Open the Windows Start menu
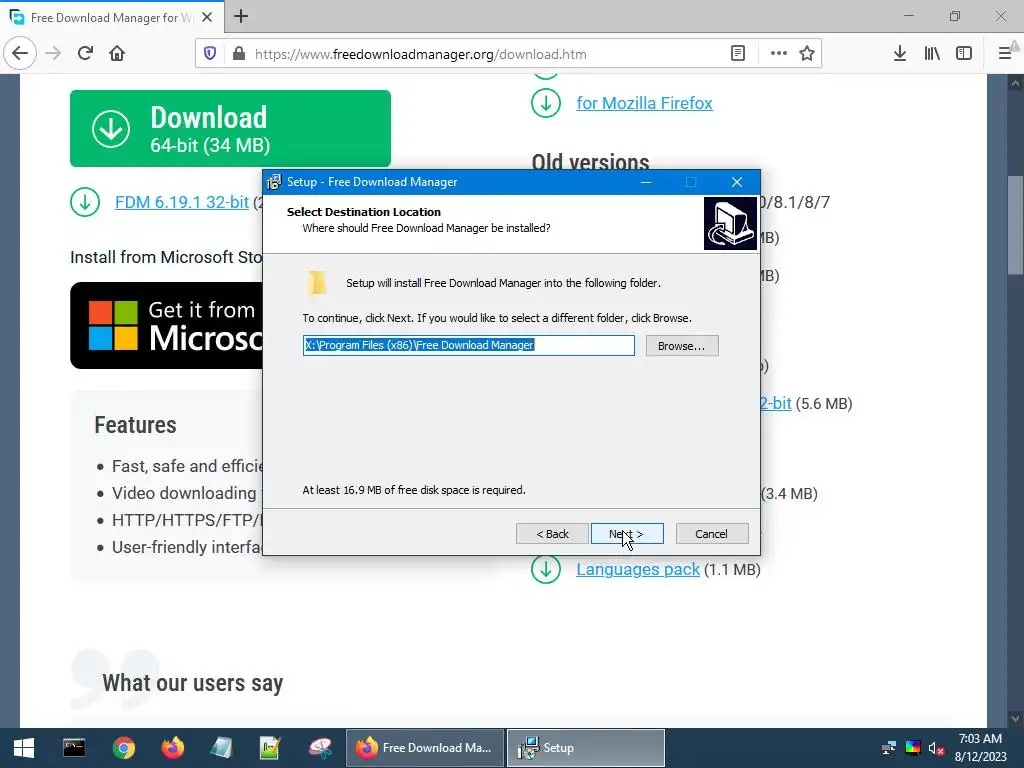Image resolution: width=1024 pixels, height=768 pixels. point(24,748)
